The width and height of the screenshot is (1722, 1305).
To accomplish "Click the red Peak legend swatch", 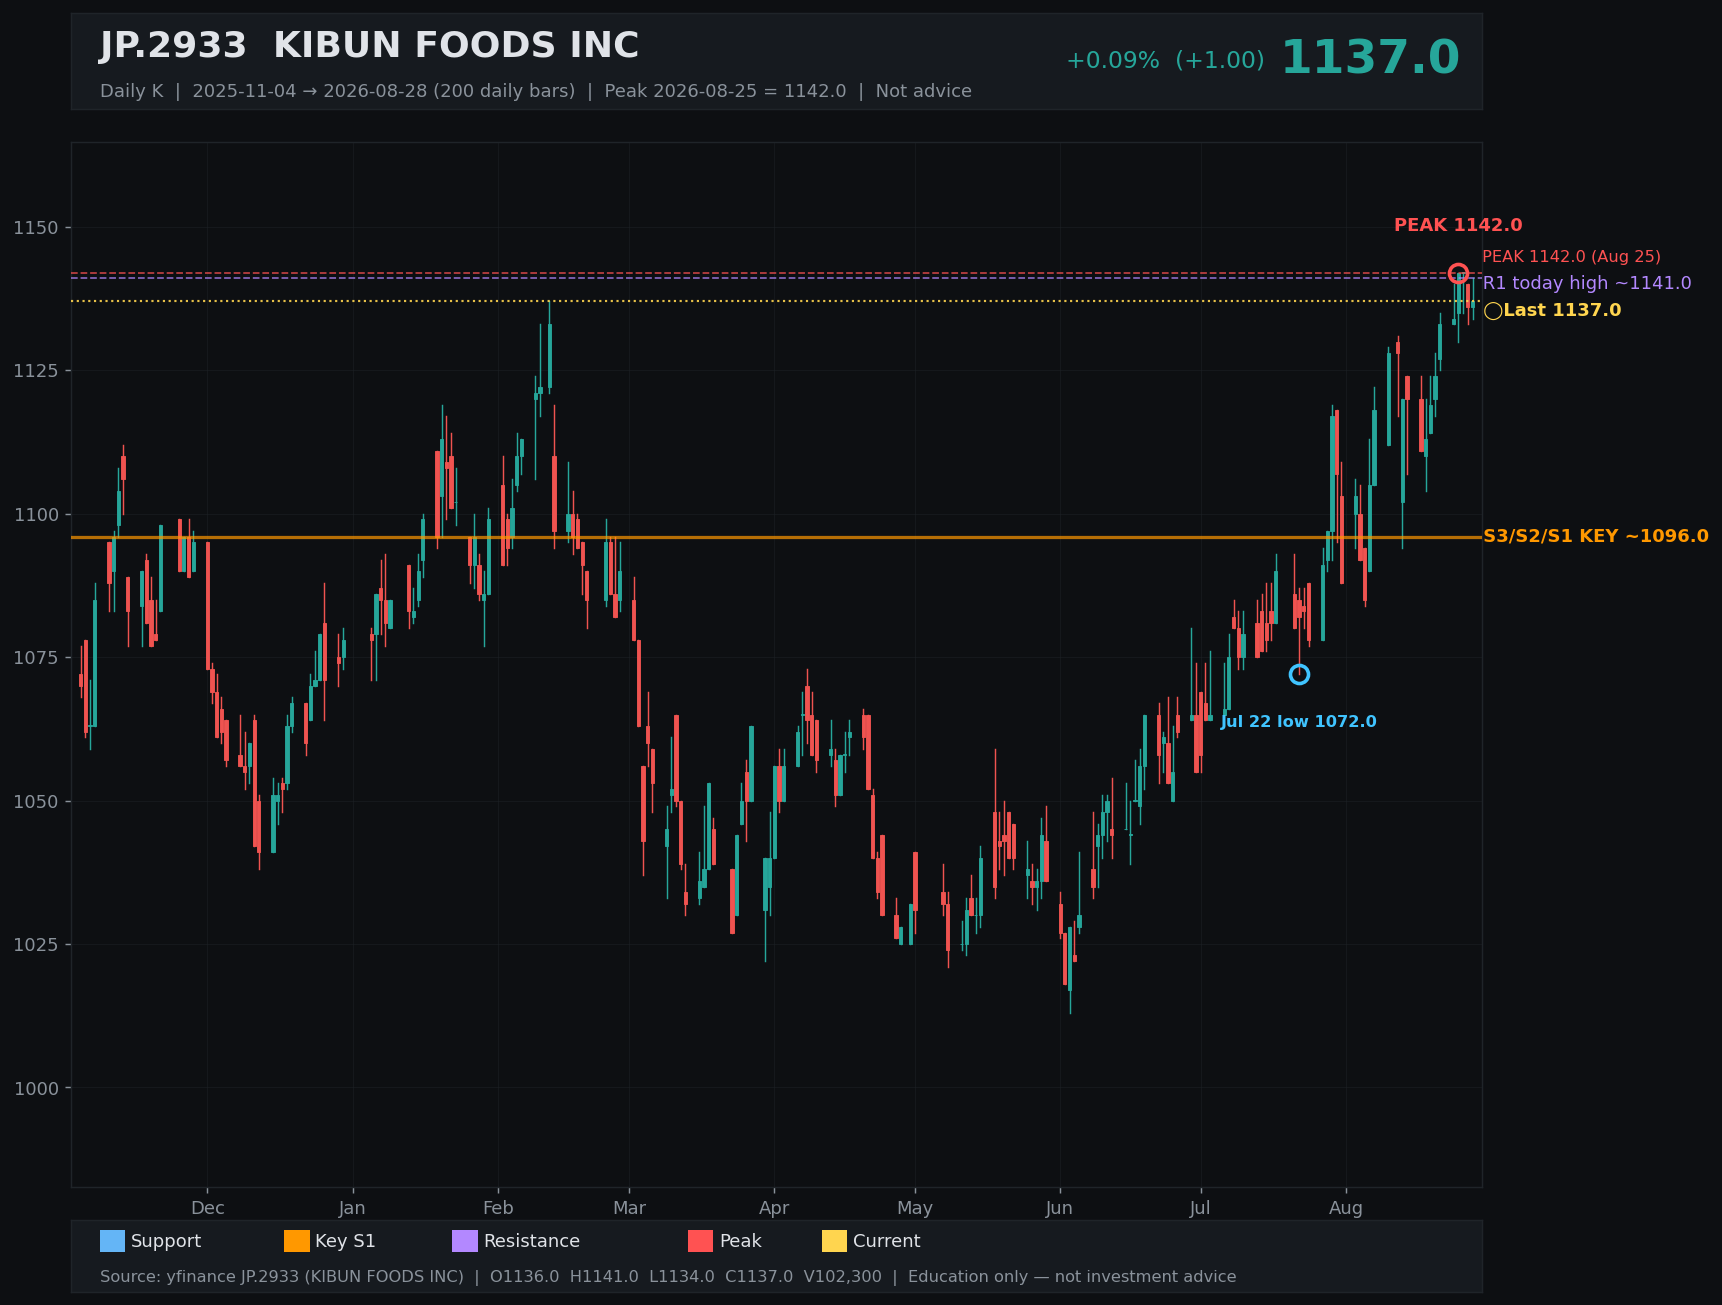I will [701, 1241].
